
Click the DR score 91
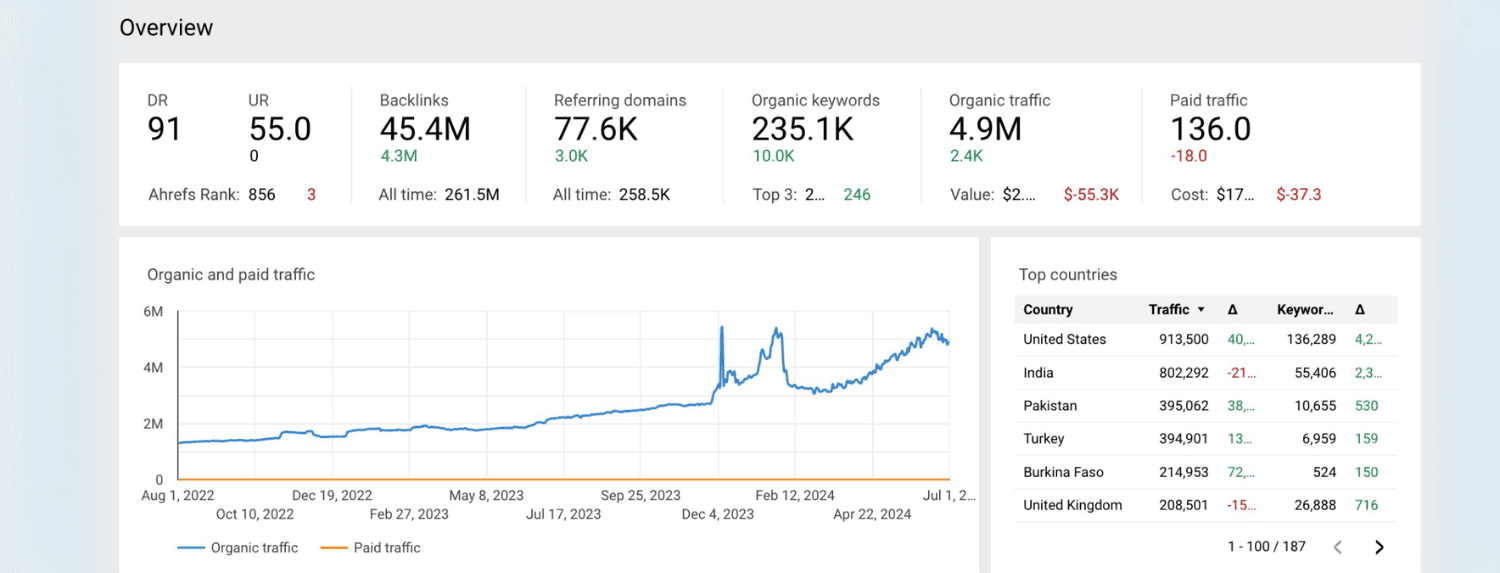[x=164, y=129]
